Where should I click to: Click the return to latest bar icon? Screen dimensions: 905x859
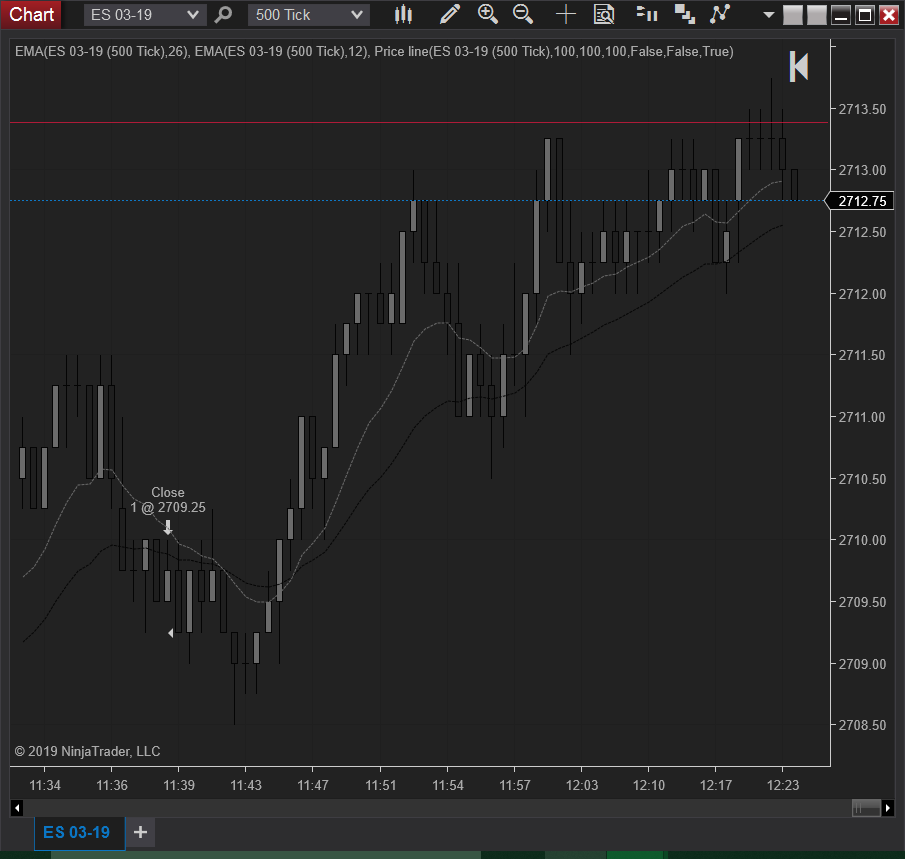(x=799, y=66)
